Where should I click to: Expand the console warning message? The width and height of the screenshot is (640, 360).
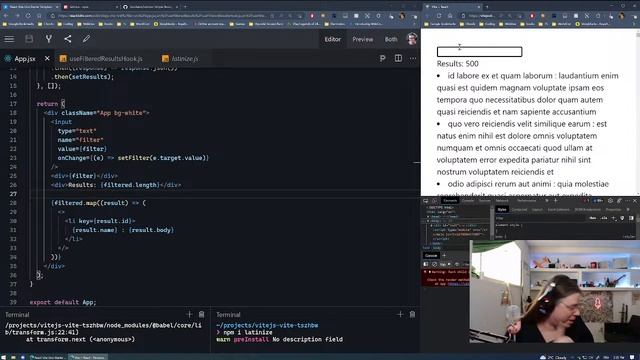coord(430,272)
